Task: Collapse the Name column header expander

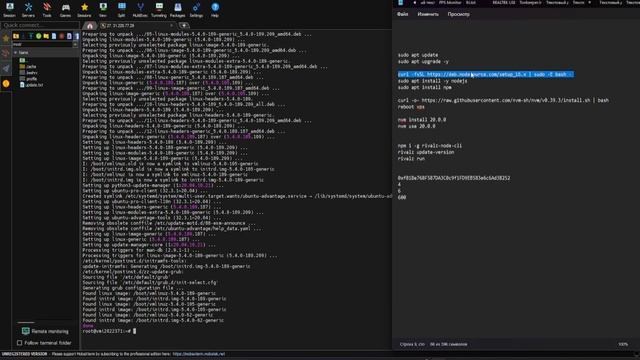Action: click(x=16, y=53)
